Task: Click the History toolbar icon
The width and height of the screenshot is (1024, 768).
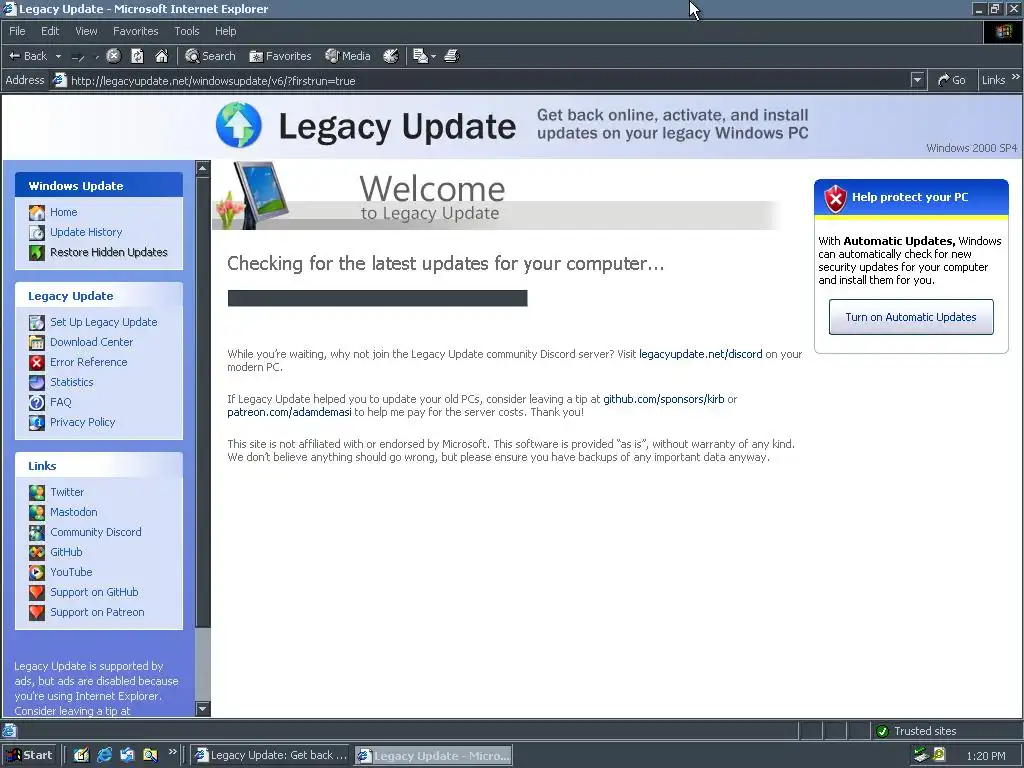Action: pos(391,56)
